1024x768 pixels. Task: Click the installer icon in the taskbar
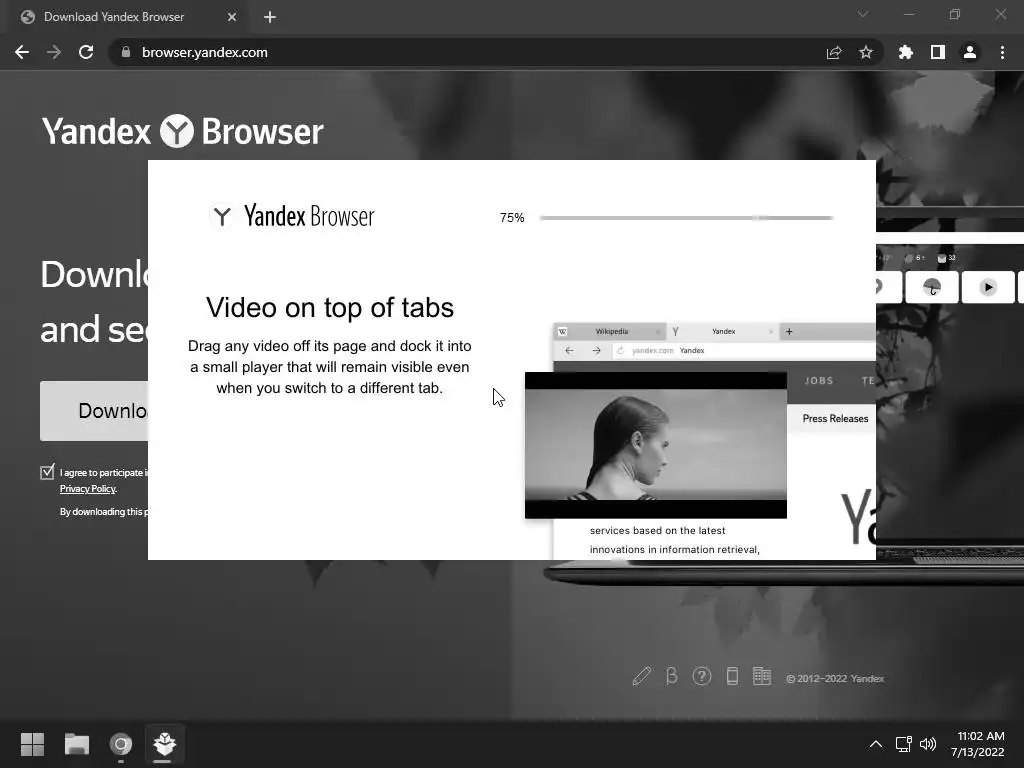click(x=165, y=744)
